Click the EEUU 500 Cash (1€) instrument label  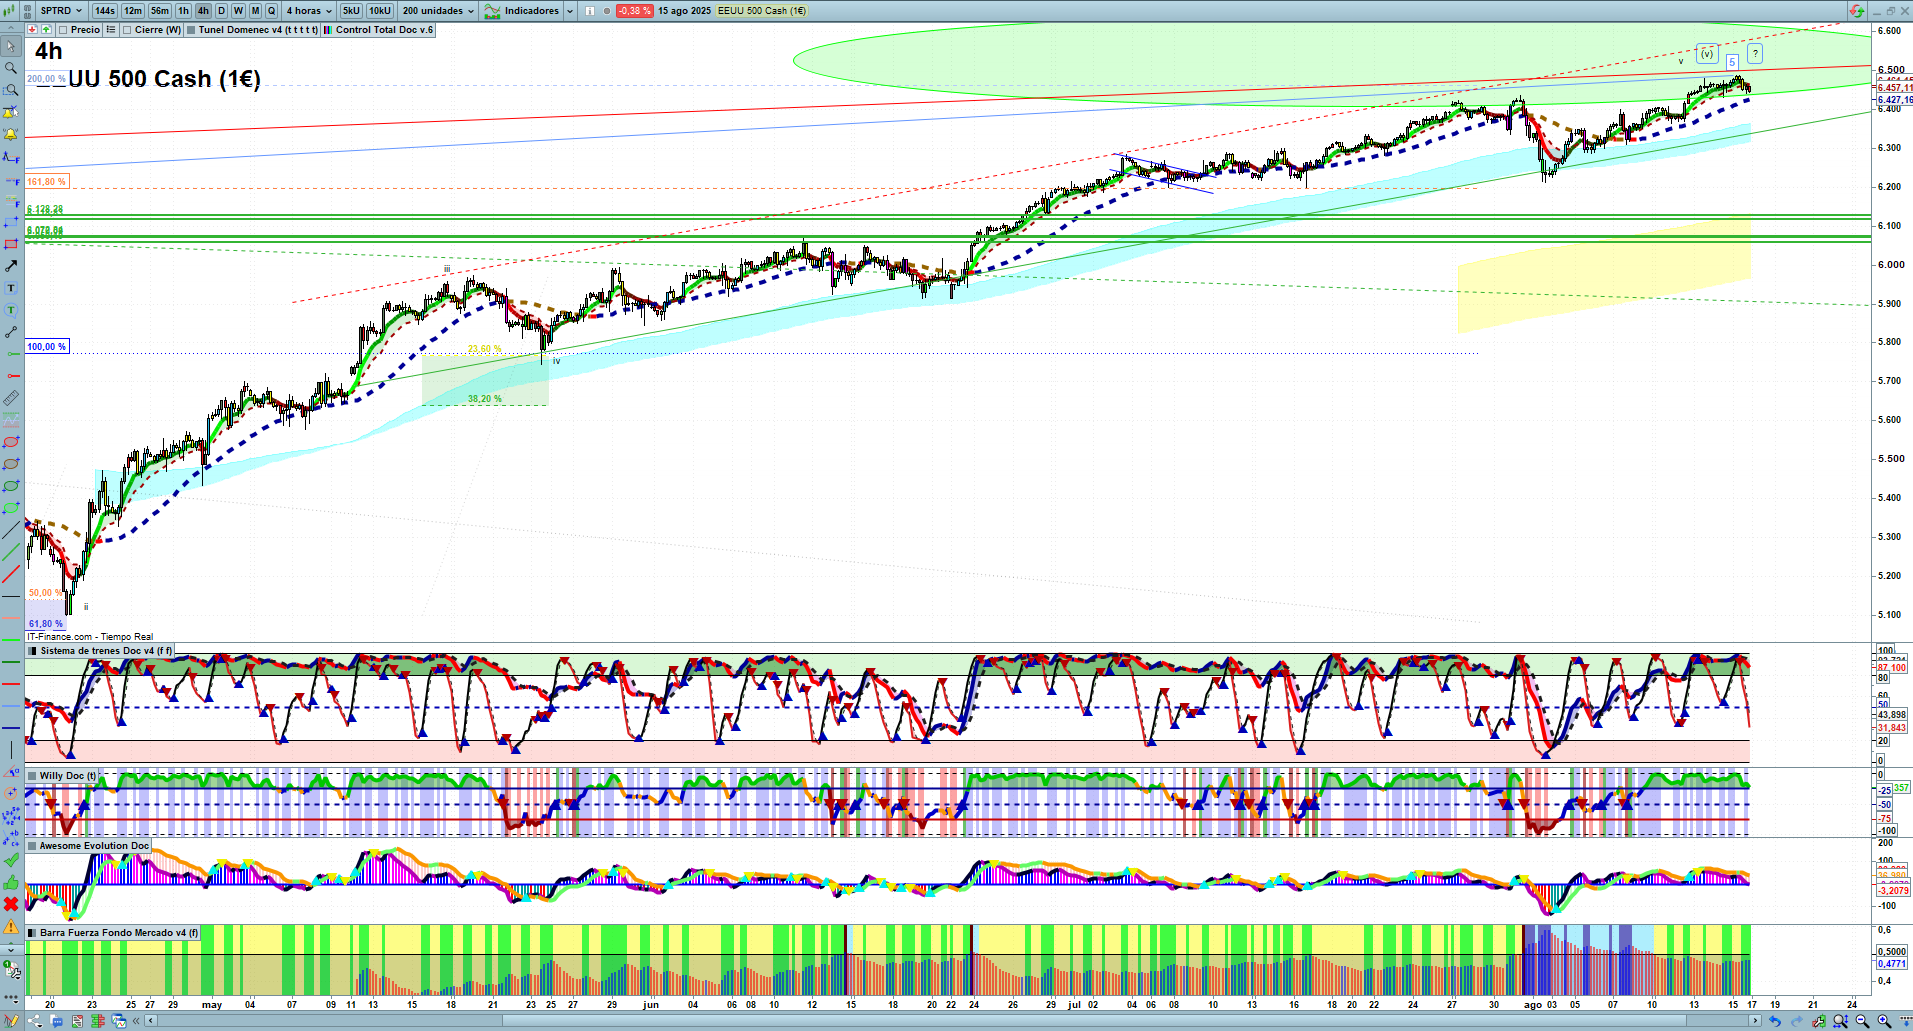click(762, 11)
